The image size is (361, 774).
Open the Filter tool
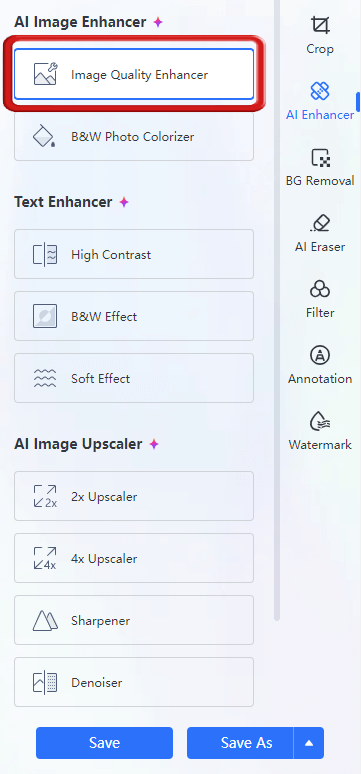click(x=320, y=299)
